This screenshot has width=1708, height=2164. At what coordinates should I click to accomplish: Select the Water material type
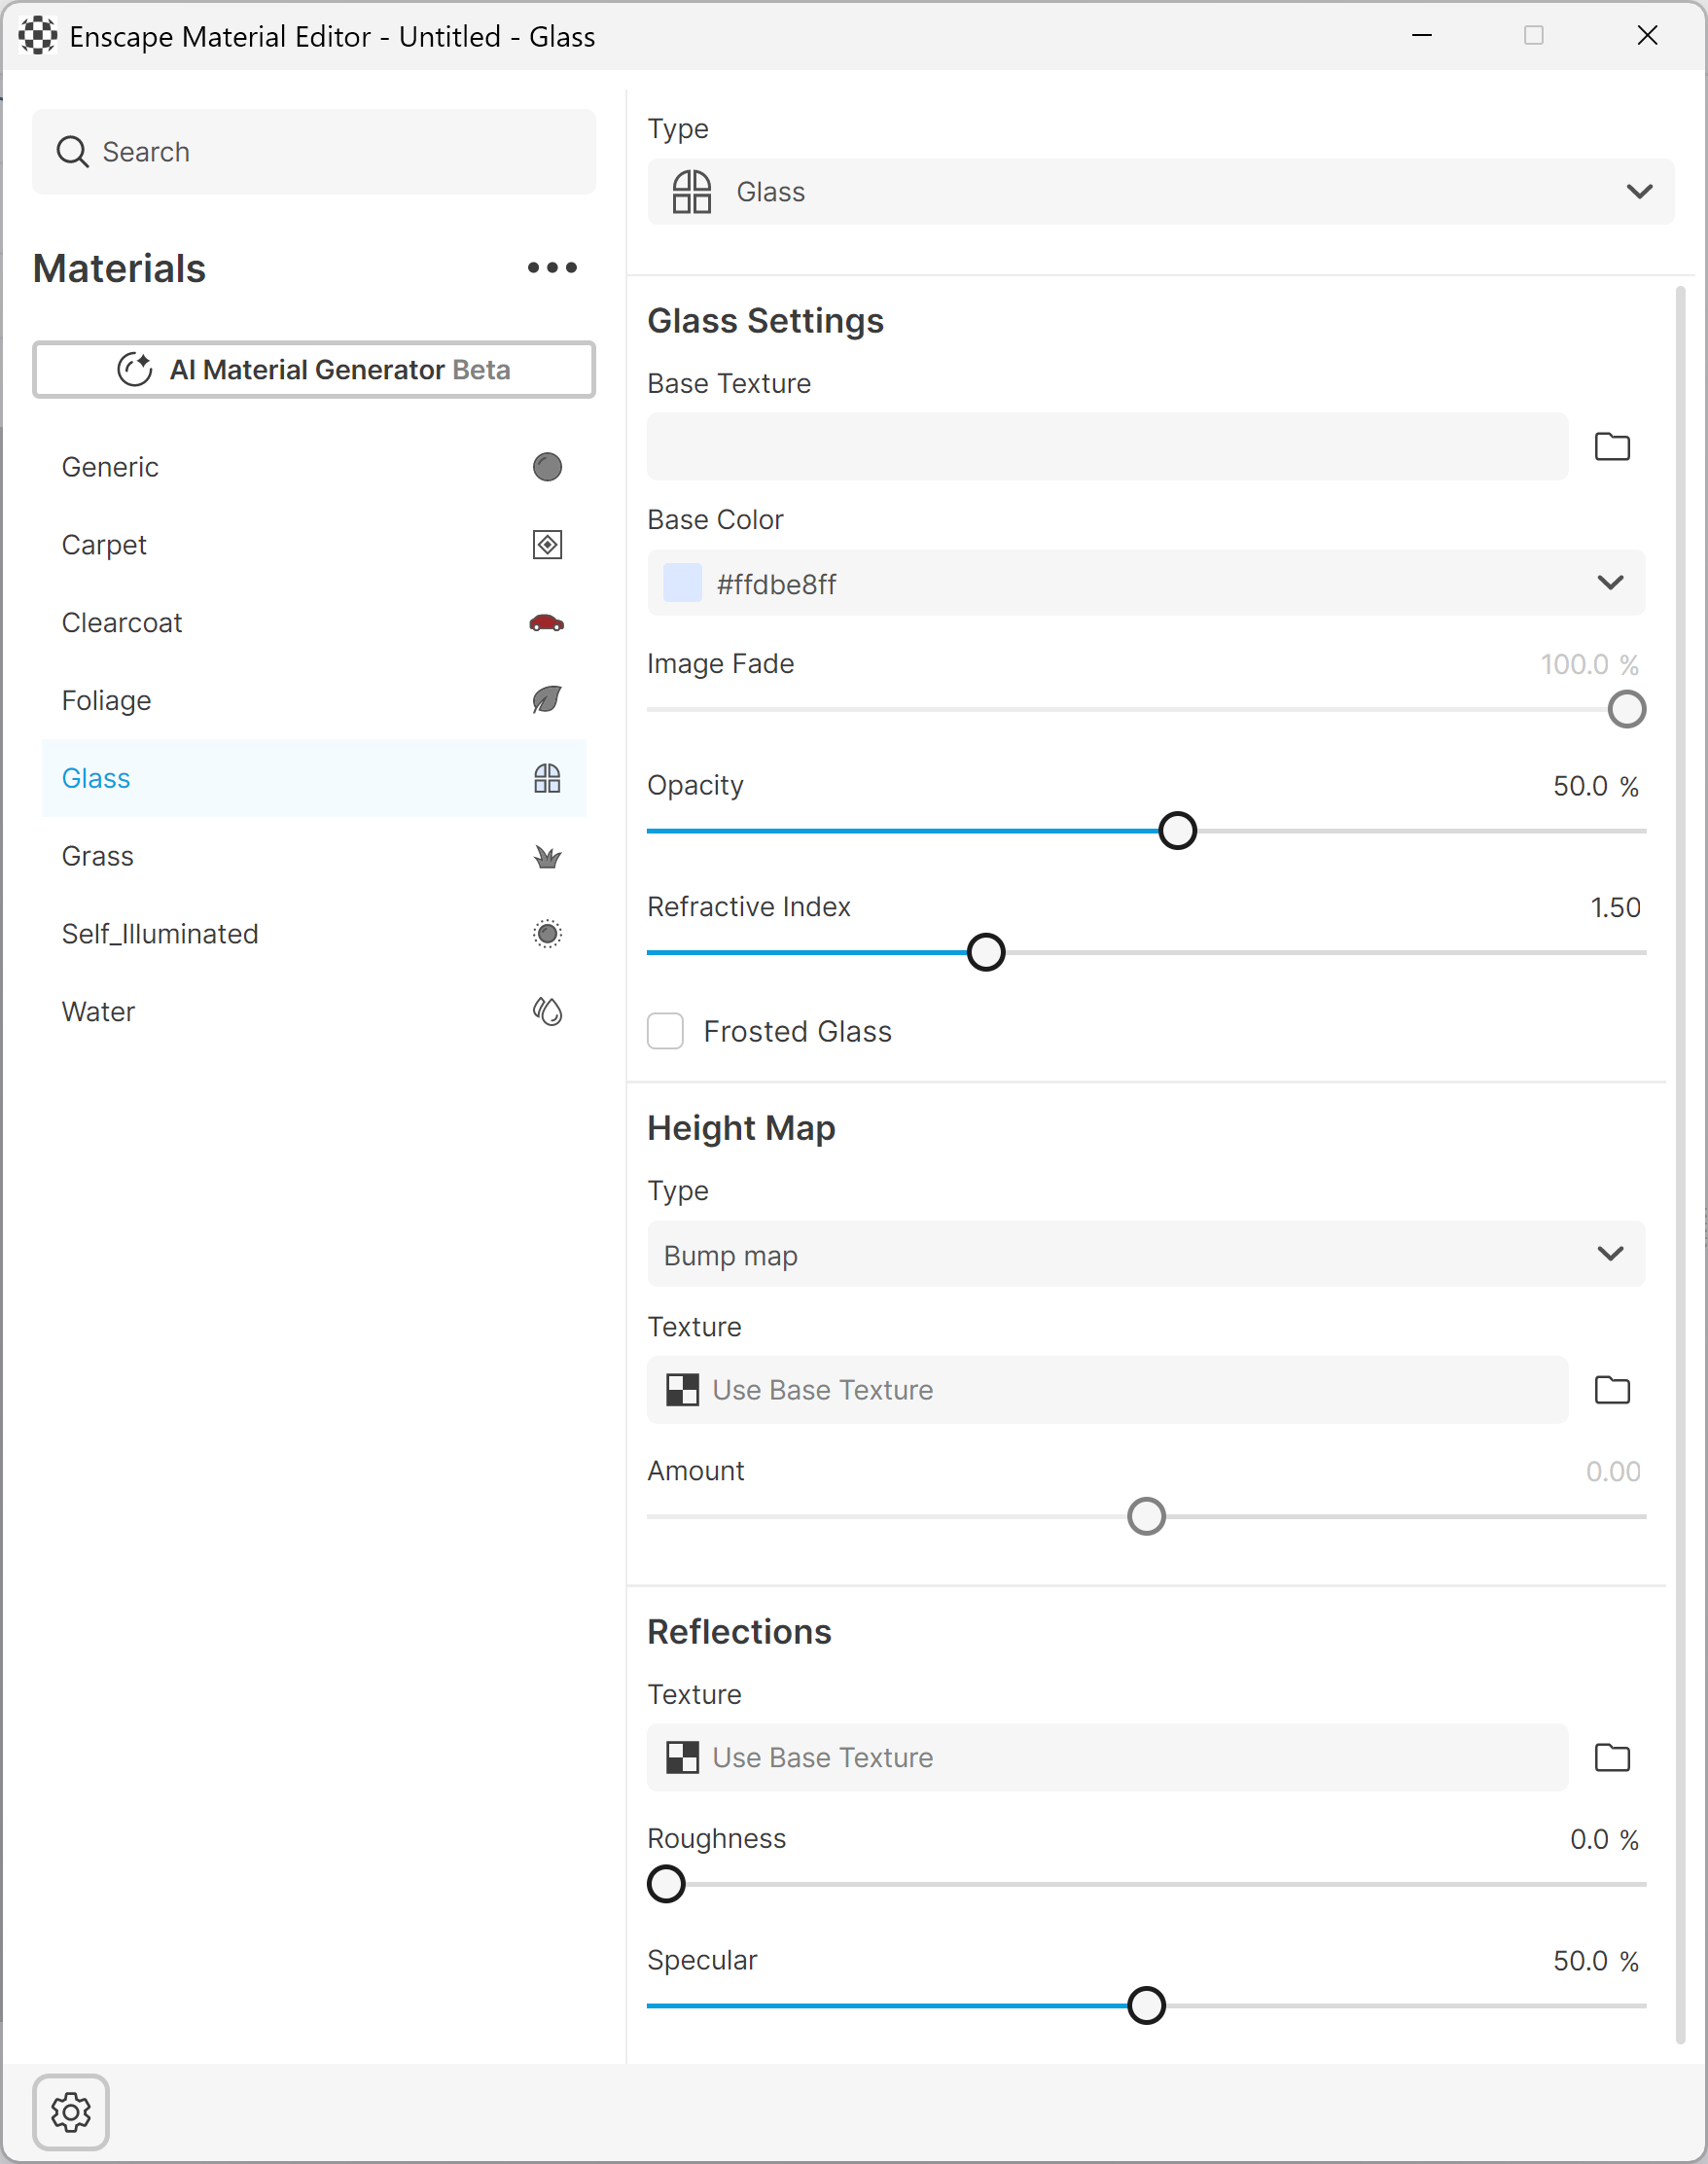pos(314,1012)
